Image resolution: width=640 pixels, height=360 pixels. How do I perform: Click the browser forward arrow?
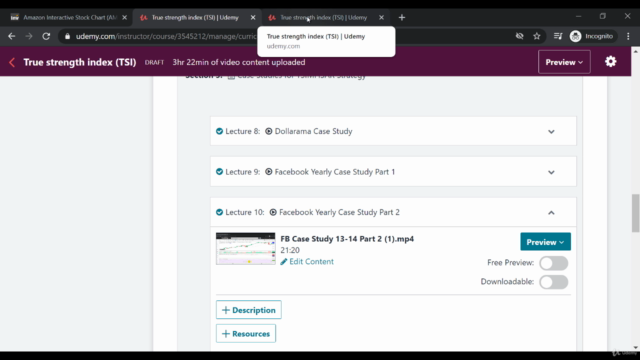coord(29,36)
